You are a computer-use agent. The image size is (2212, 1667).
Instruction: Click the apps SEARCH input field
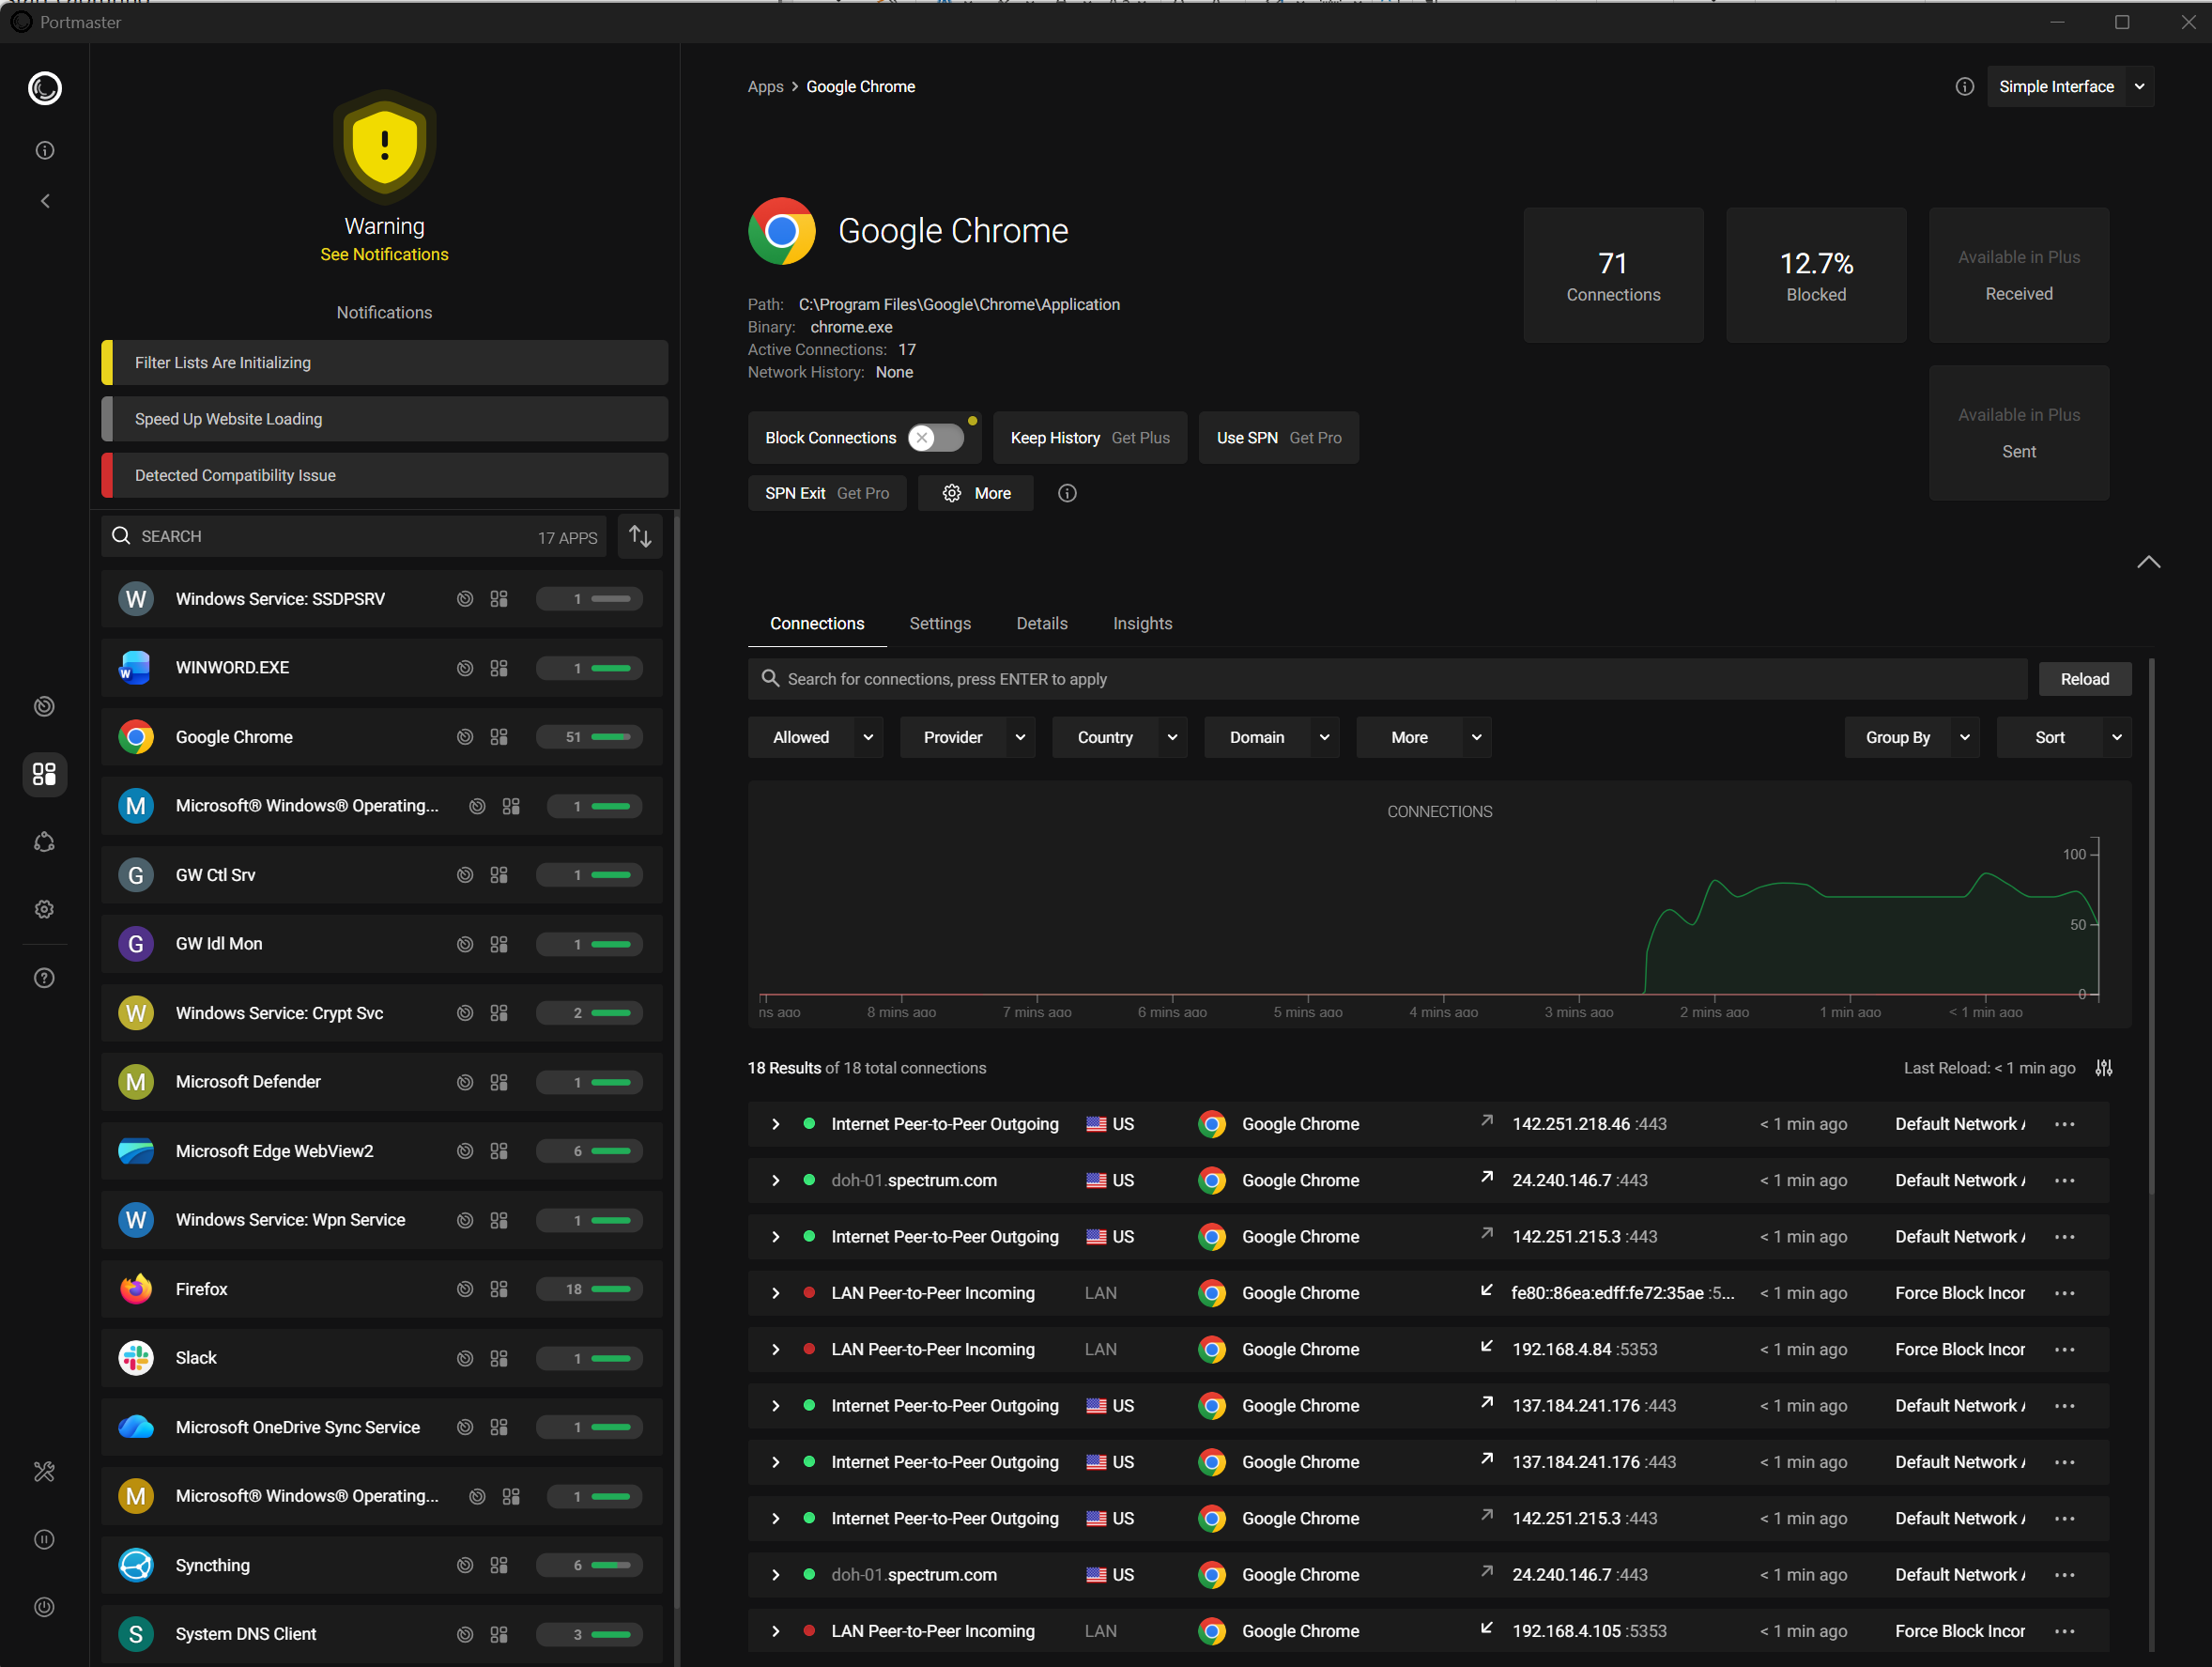(x=354, y=536)
